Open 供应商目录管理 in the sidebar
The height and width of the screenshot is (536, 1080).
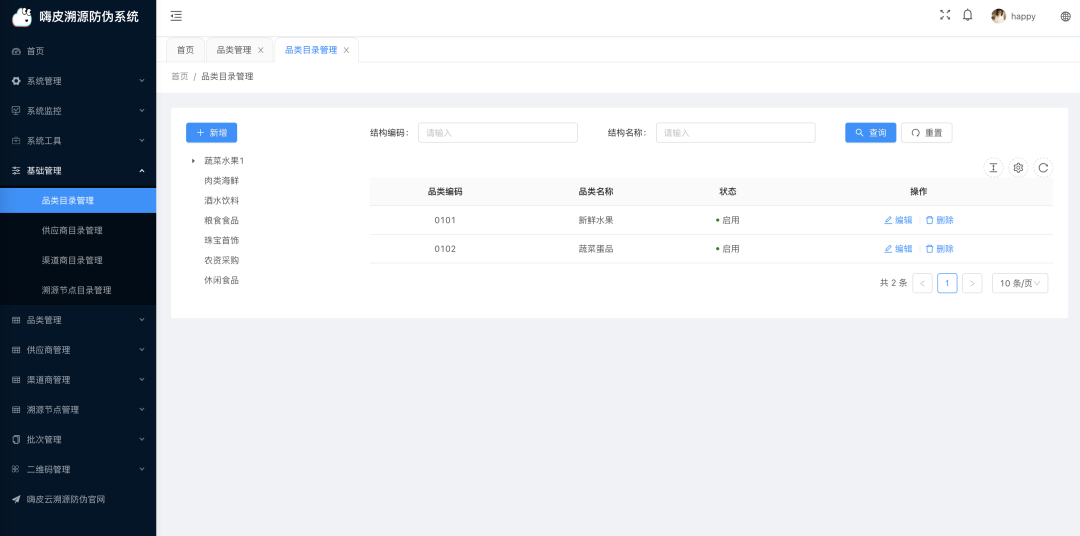tap(72, 231)
